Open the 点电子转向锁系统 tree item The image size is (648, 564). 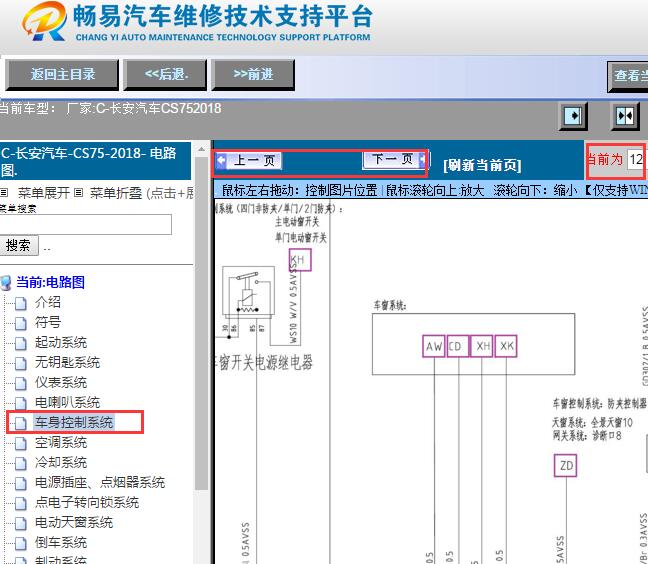(87, 502)
